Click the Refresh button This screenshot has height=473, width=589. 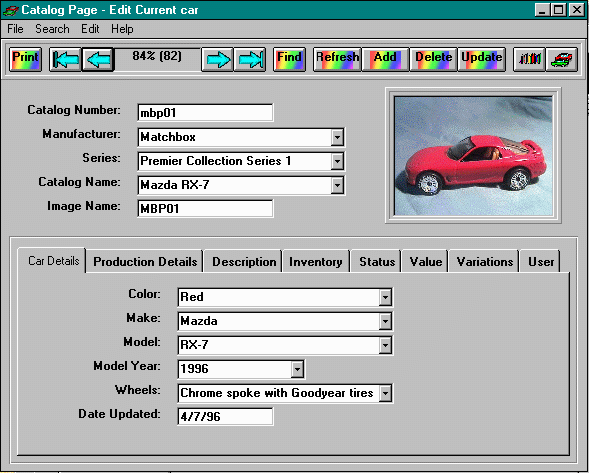click(337, 59)
